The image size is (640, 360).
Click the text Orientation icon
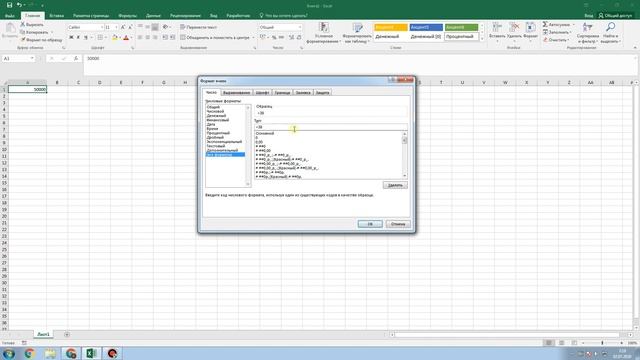pyautogui.click(x=165, y=27)
